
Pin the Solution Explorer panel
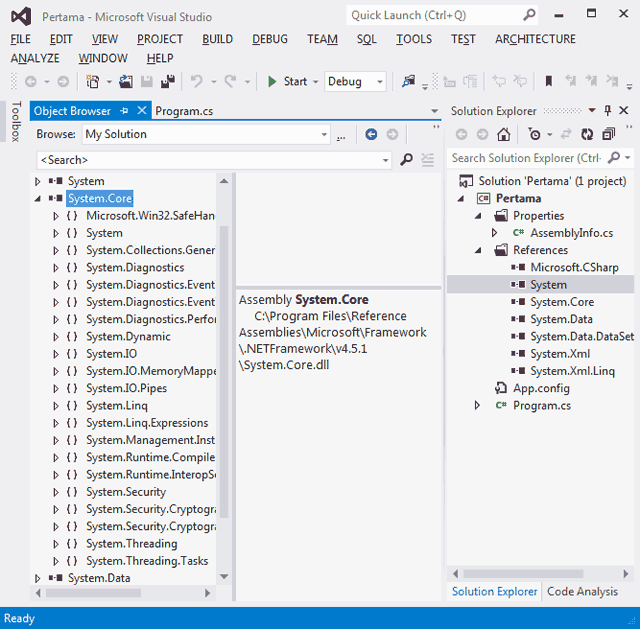[x=608, y=111]
